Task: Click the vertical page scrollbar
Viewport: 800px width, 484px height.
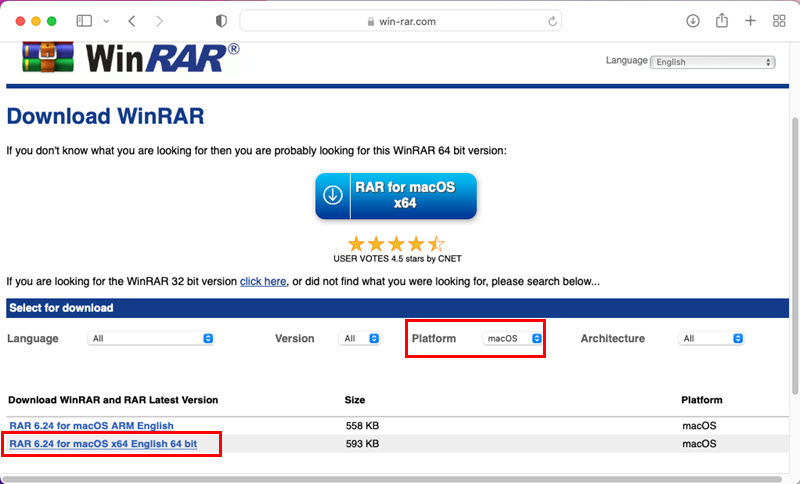Action: (x=795, y=255)
